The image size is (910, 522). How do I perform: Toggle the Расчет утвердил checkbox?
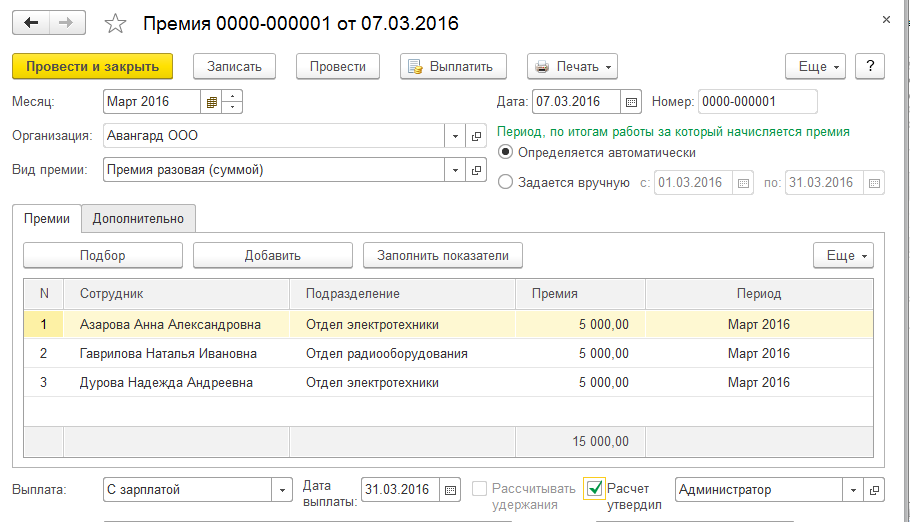595,489
